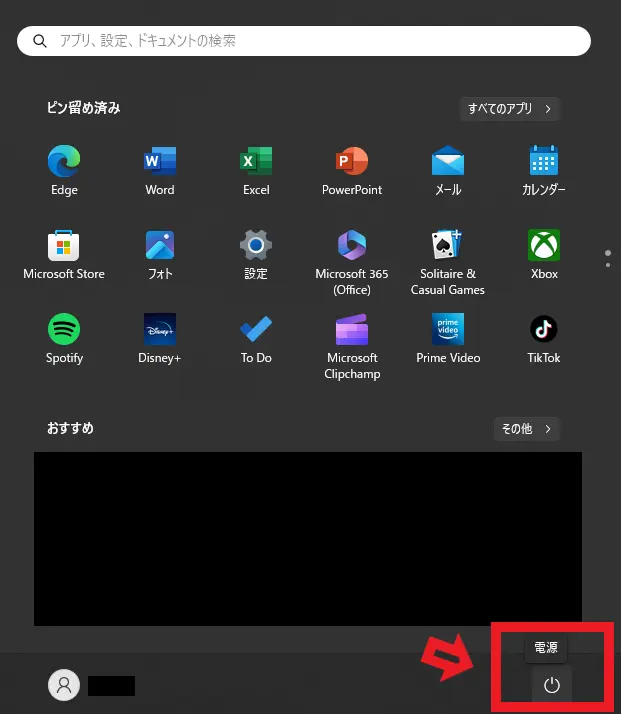621x714 pixels.
Task: Launch the TikTok app icon
Action: [544, 329]
